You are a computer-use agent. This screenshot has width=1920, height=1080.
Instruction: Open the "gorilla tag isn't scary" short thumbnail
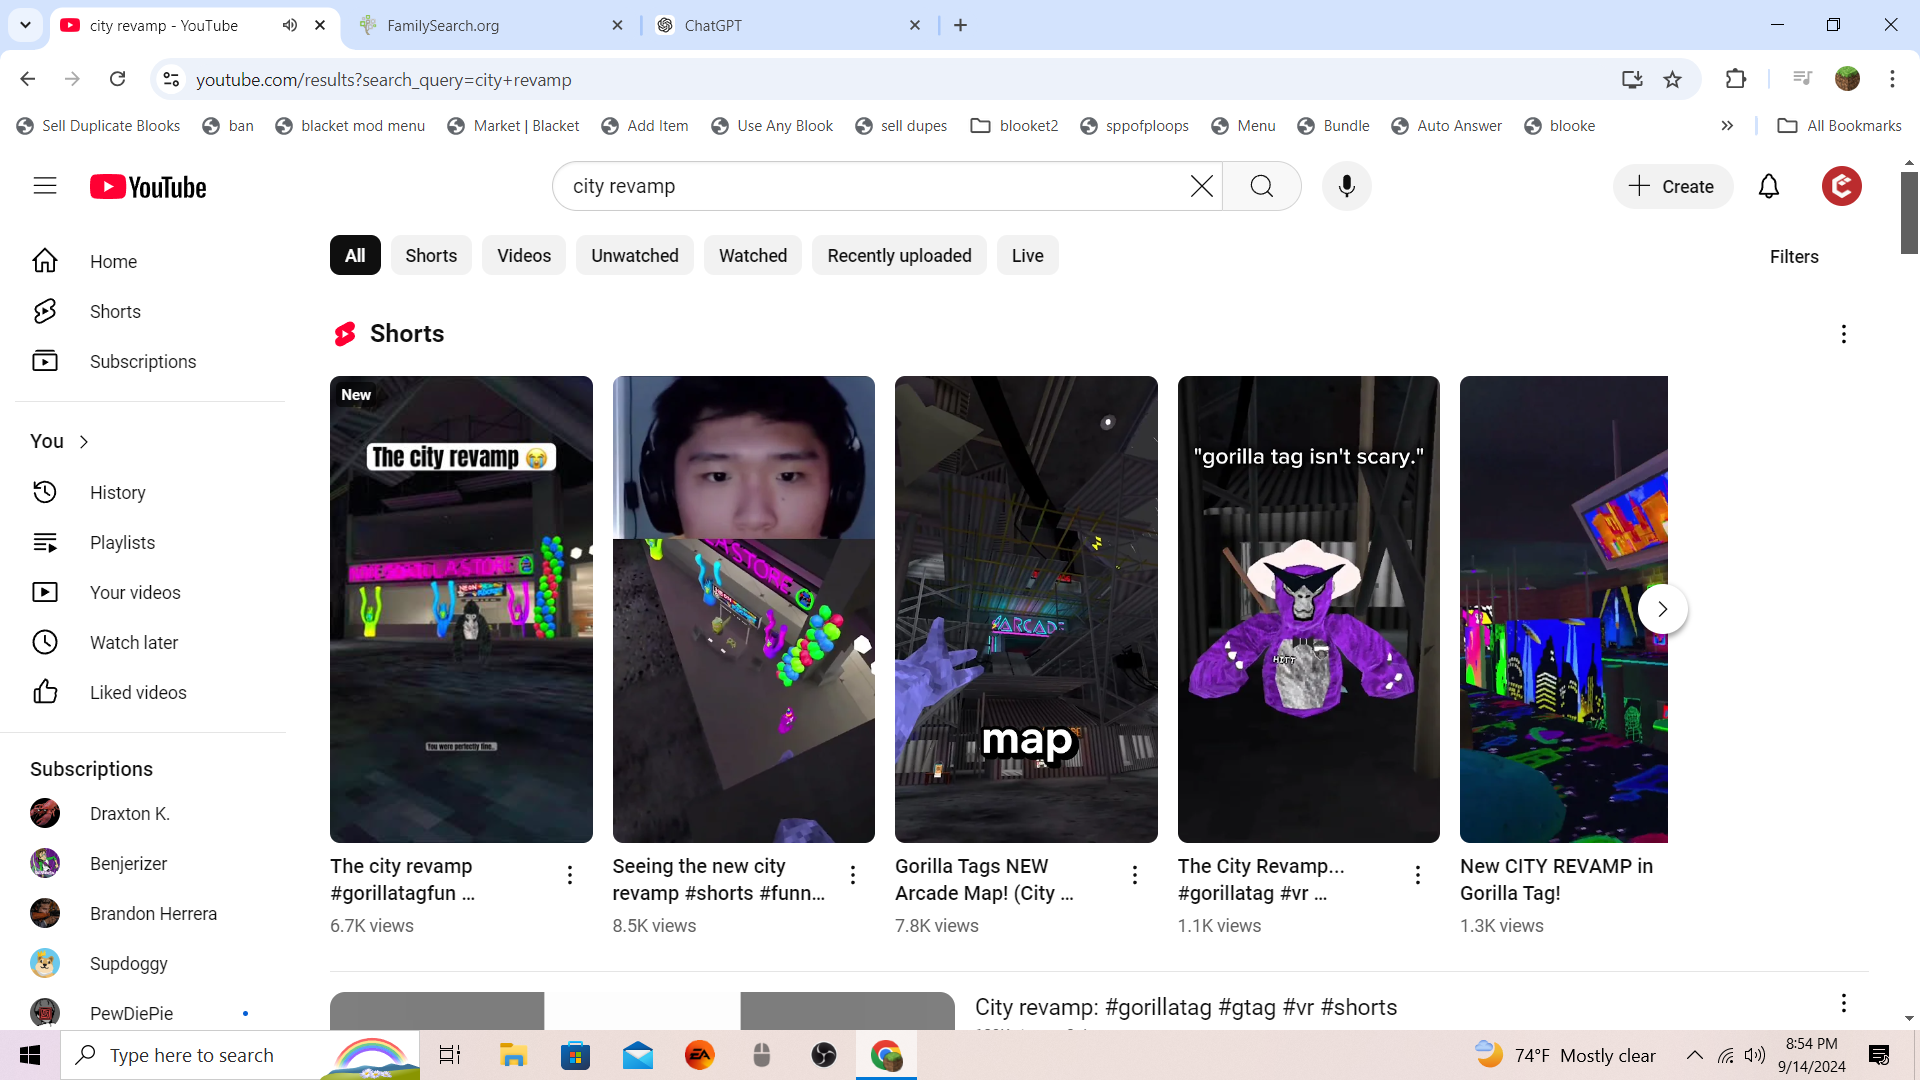point(1308,609)
